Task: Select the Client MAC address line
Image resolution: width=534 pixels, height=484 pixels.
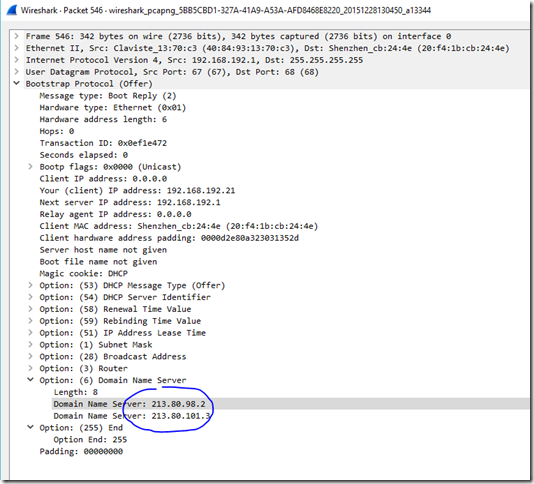Action: coord(179,226)
